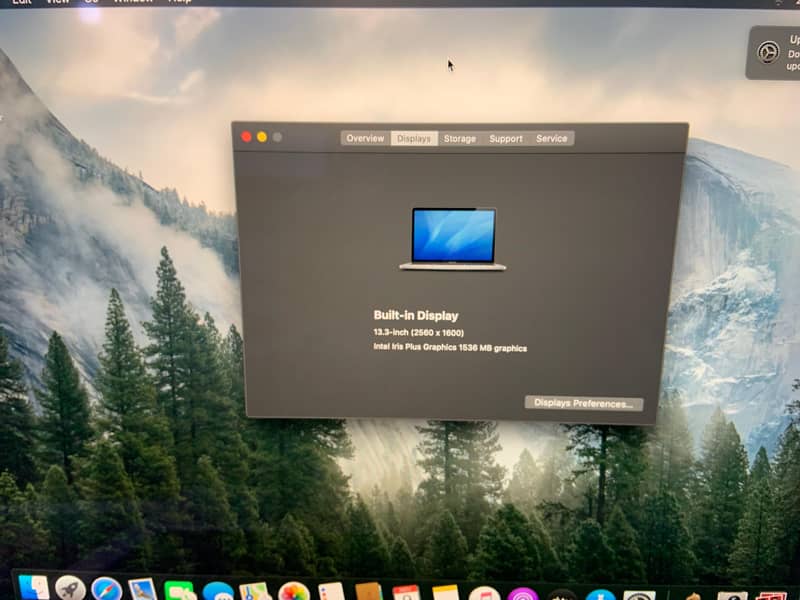
Task: Open the Service tab
Action: [553, 139]
